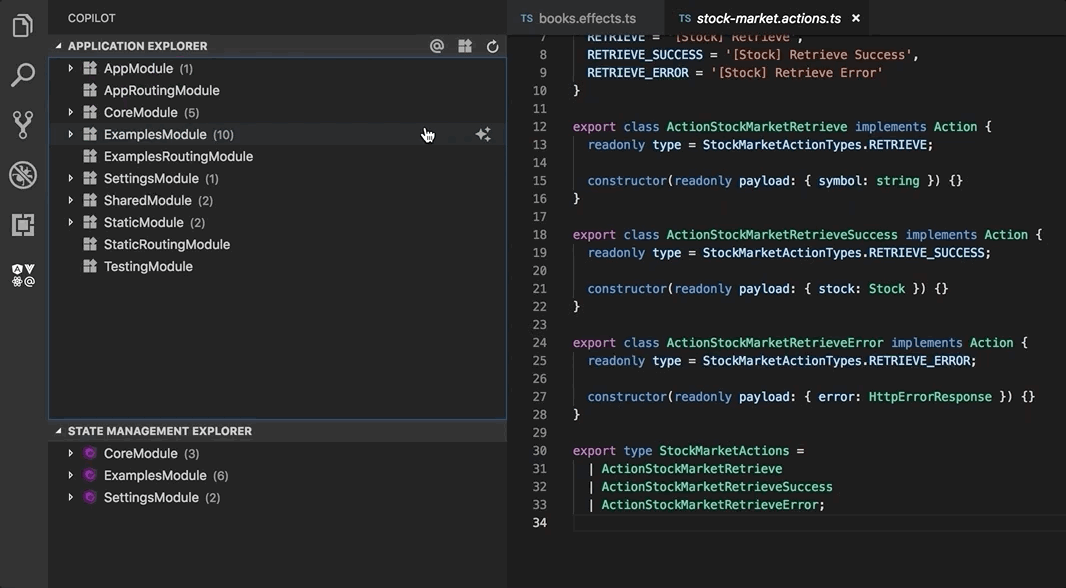The width and height of the screenshot is (1066, 588).
Task: Click ActionStockMarketRetrieveSuccess on line 32
Action: (717, 487)
